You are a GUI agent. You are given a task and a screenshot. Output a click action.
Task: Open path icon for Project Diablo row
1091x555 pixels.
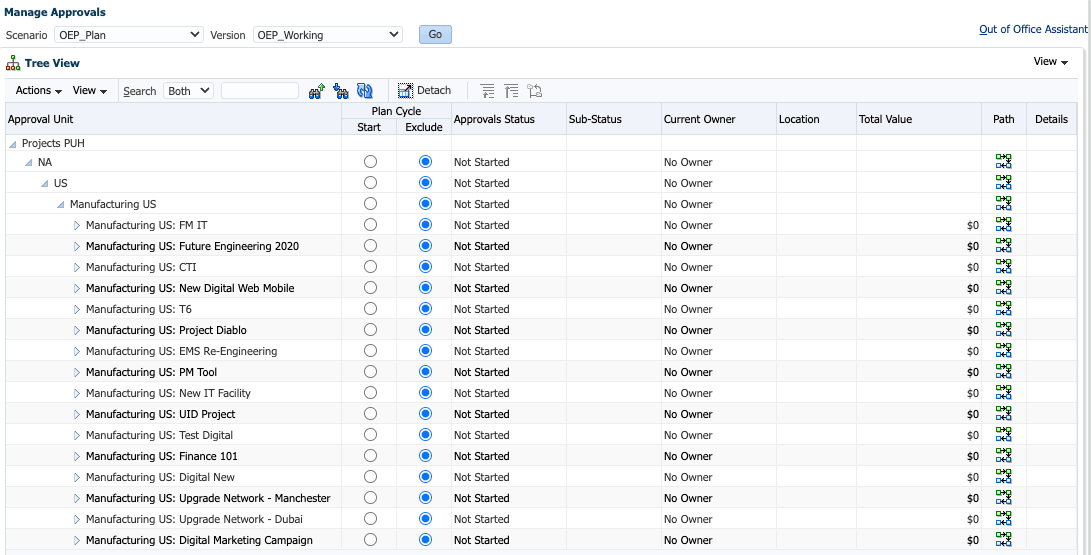1003,330
